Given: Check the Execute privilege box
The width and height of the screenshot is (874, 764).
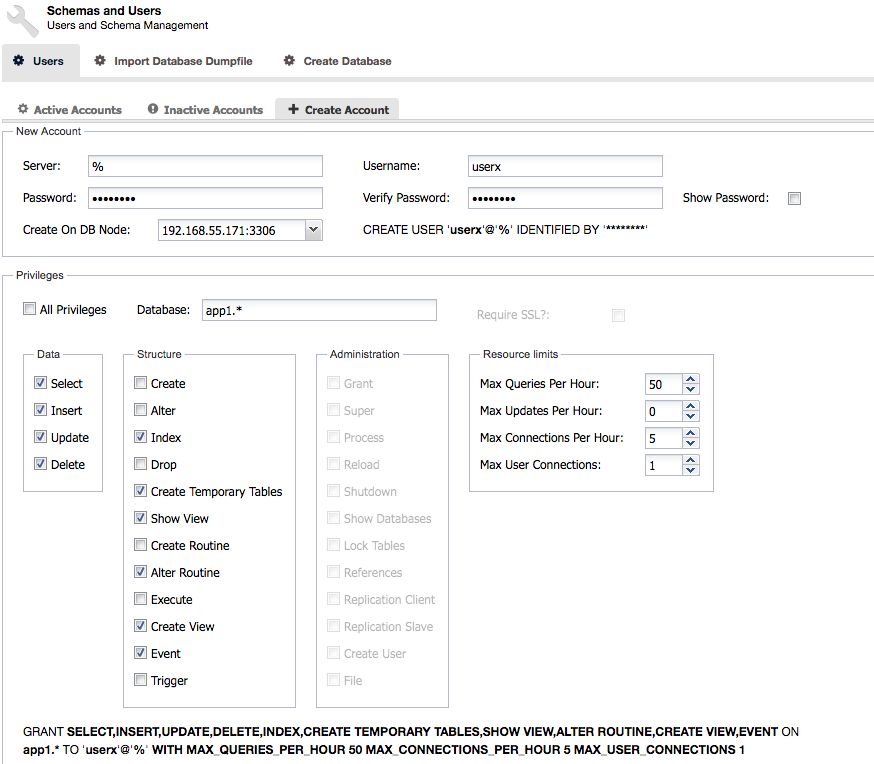Looking at the screenshot, I should tap(140, 598).
